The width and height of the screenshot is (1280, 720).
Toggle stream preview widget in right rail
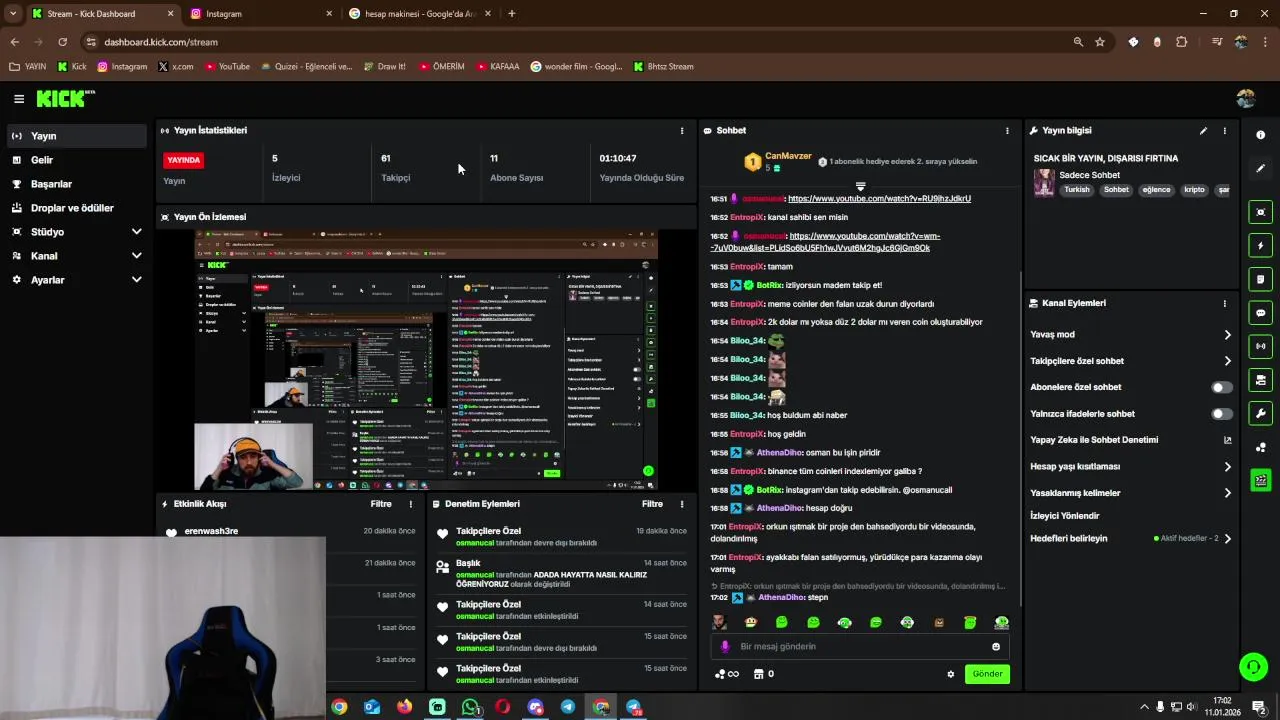pos(1260,212)
